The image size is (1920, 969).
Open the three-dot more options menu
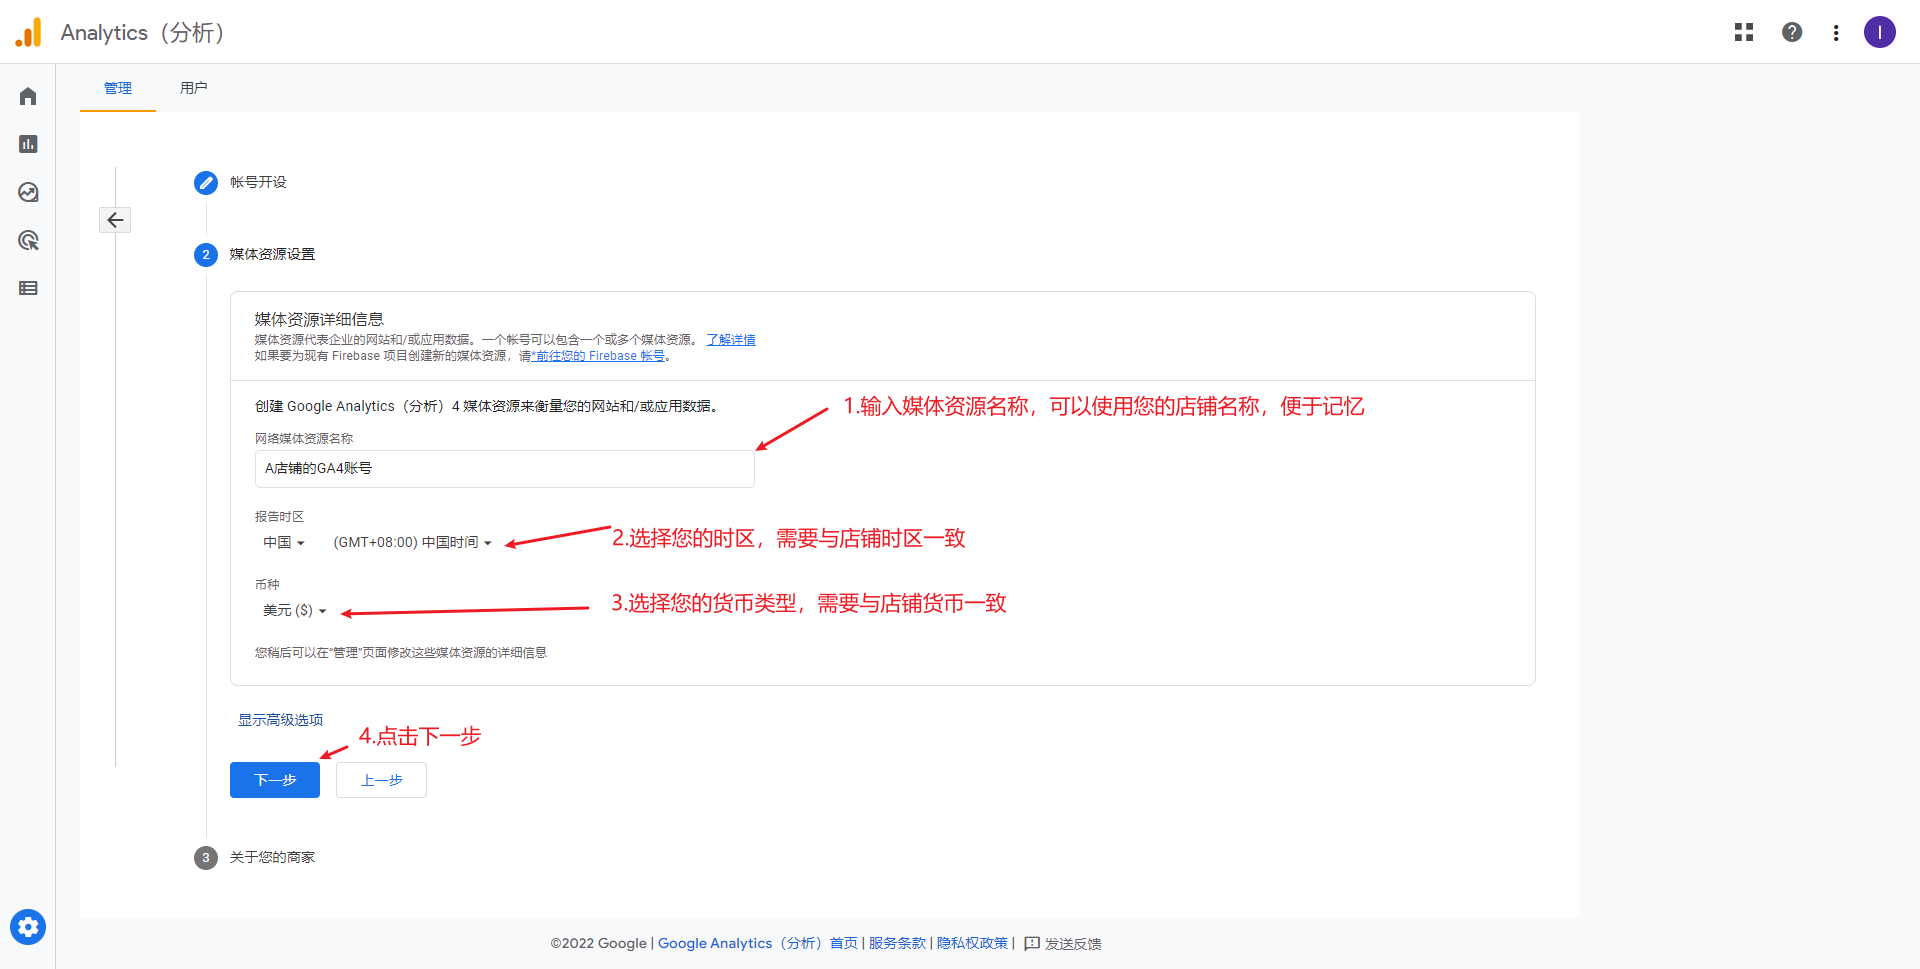point(1836,32)
